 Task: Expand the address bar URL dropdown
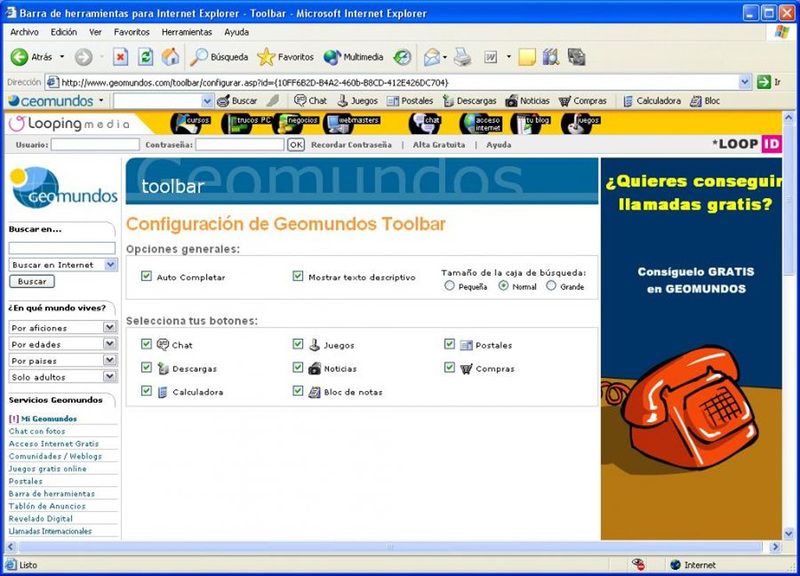pyautogui.click(x=745, y=82)
